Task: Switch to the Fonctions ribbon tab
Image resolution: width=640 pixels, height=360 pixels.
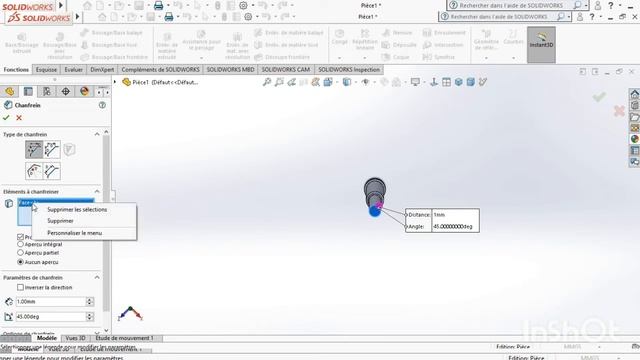Action: [x=16, y=70]
